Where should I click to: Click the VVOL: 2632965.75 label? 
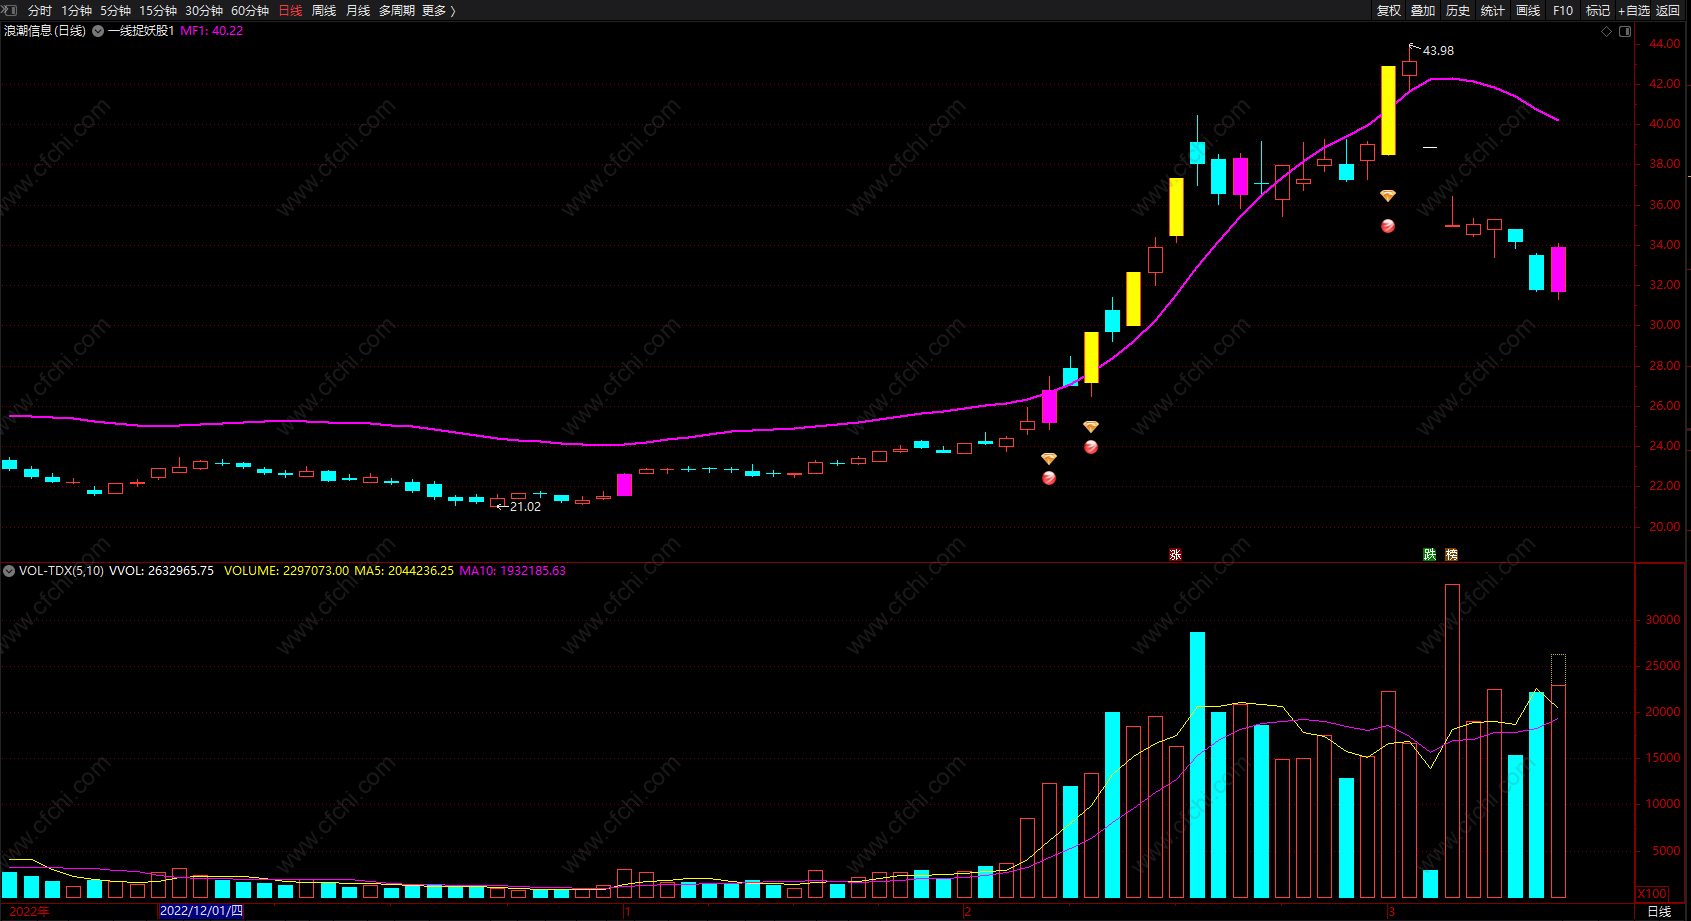[161, 571]
